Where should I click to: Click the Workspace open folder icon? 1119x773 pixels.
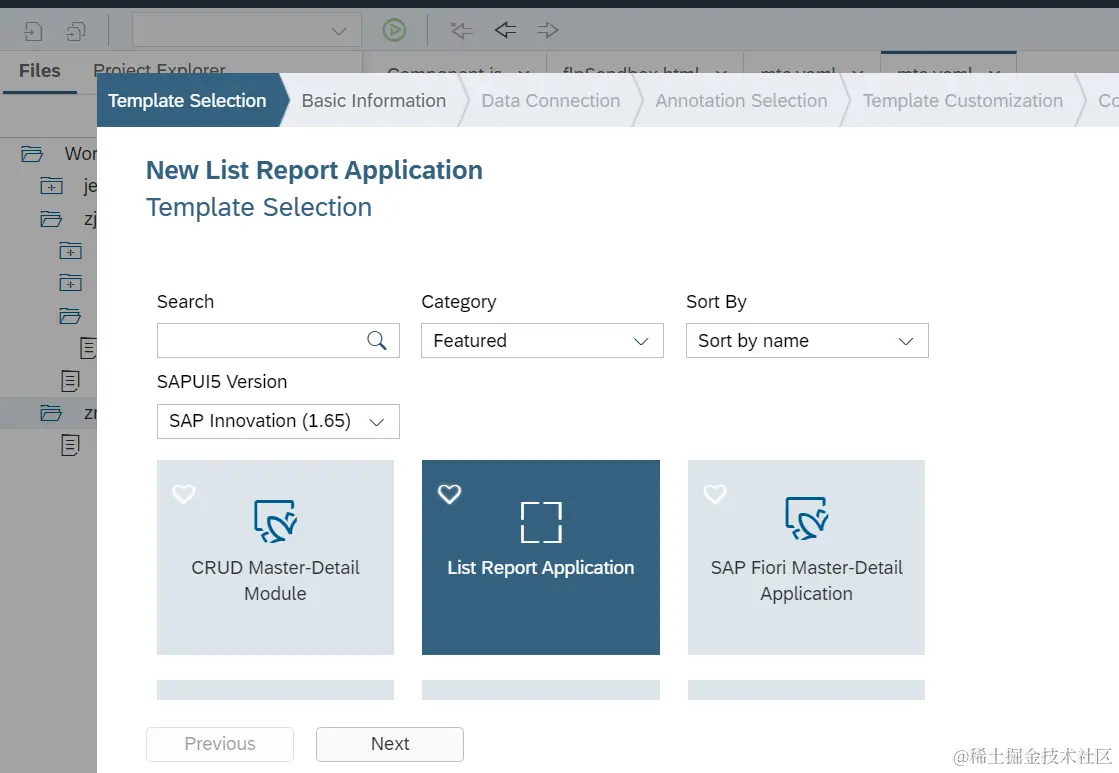[x=31, y=153]
